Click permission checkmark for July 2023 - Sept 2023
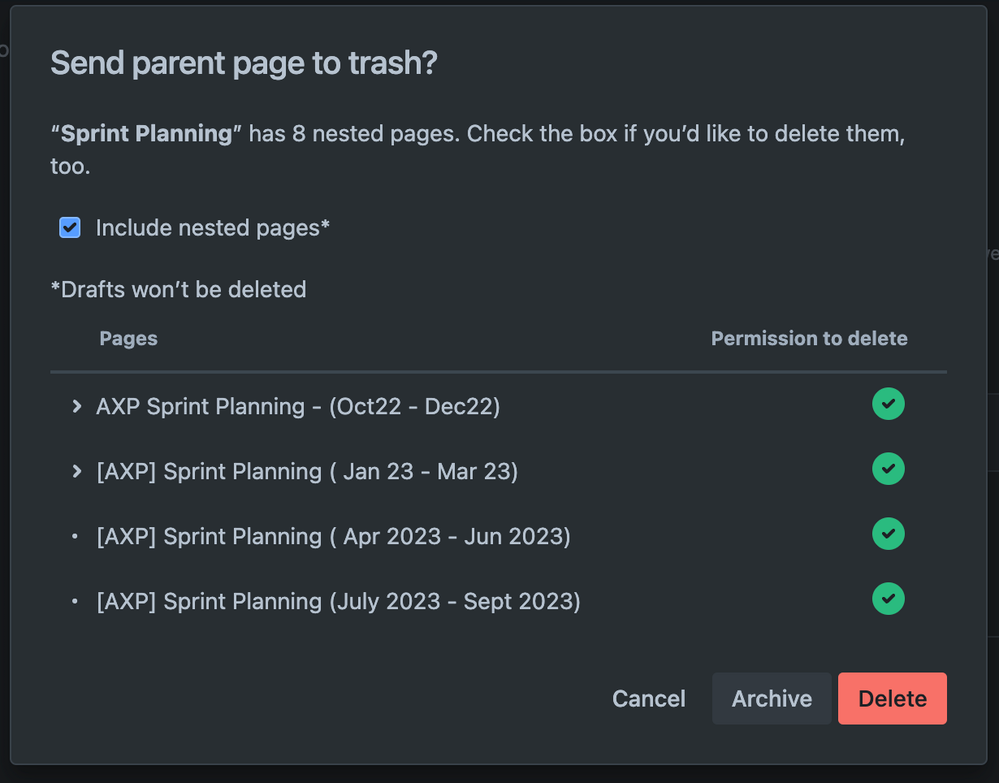This screenshot has height=783, width=999. (888, 599)
